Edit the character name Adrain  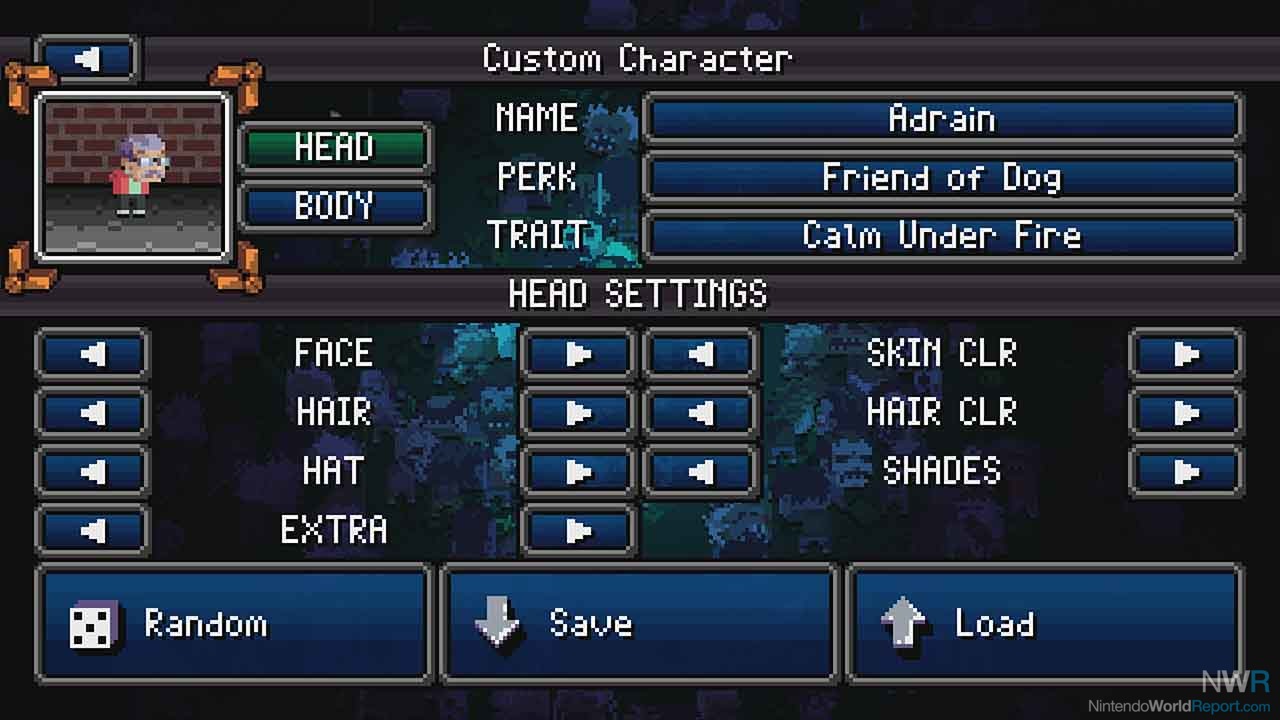tap(942, 118)
